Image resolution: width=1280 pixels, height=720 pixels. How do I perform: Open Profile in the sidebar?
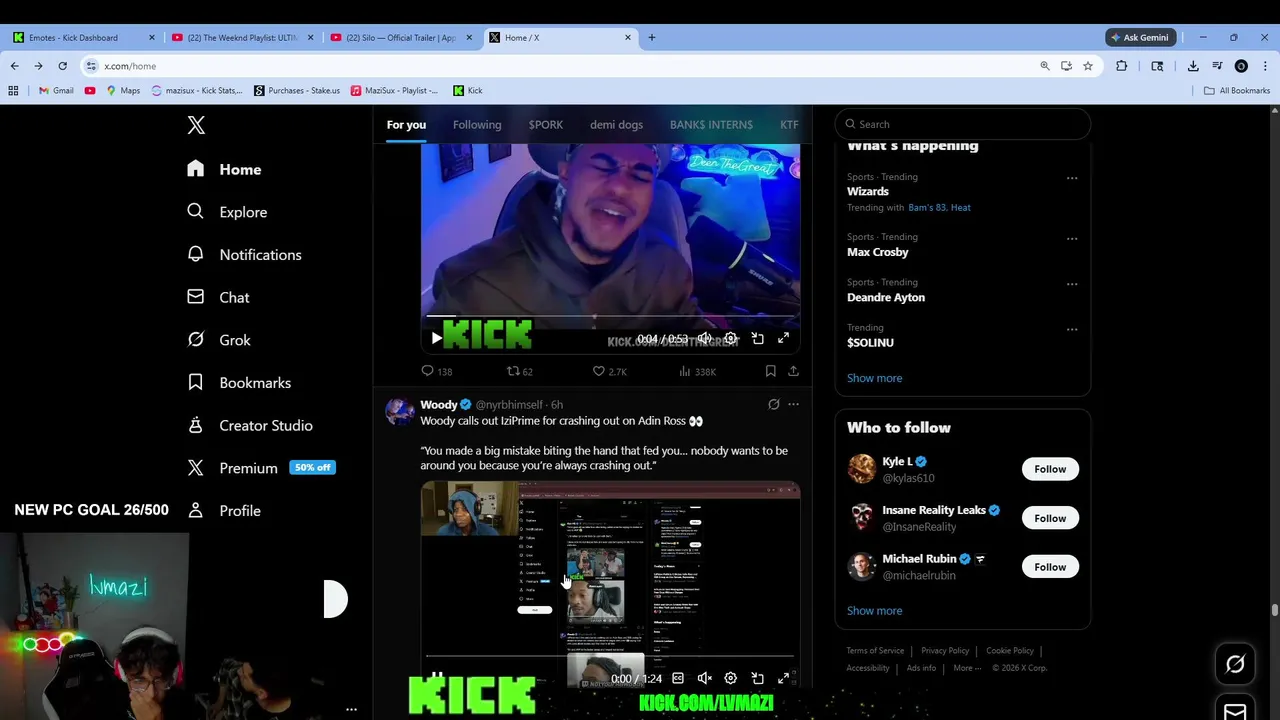(224, 510)
